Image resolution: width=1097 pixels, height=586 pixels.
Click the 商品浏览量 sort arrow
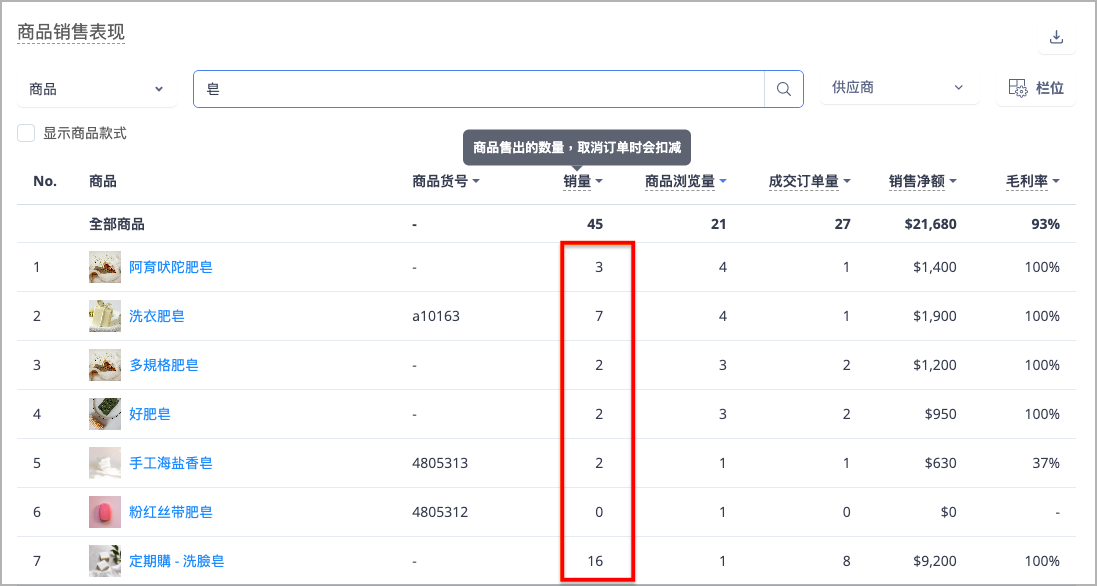click(x=723, y=182)
